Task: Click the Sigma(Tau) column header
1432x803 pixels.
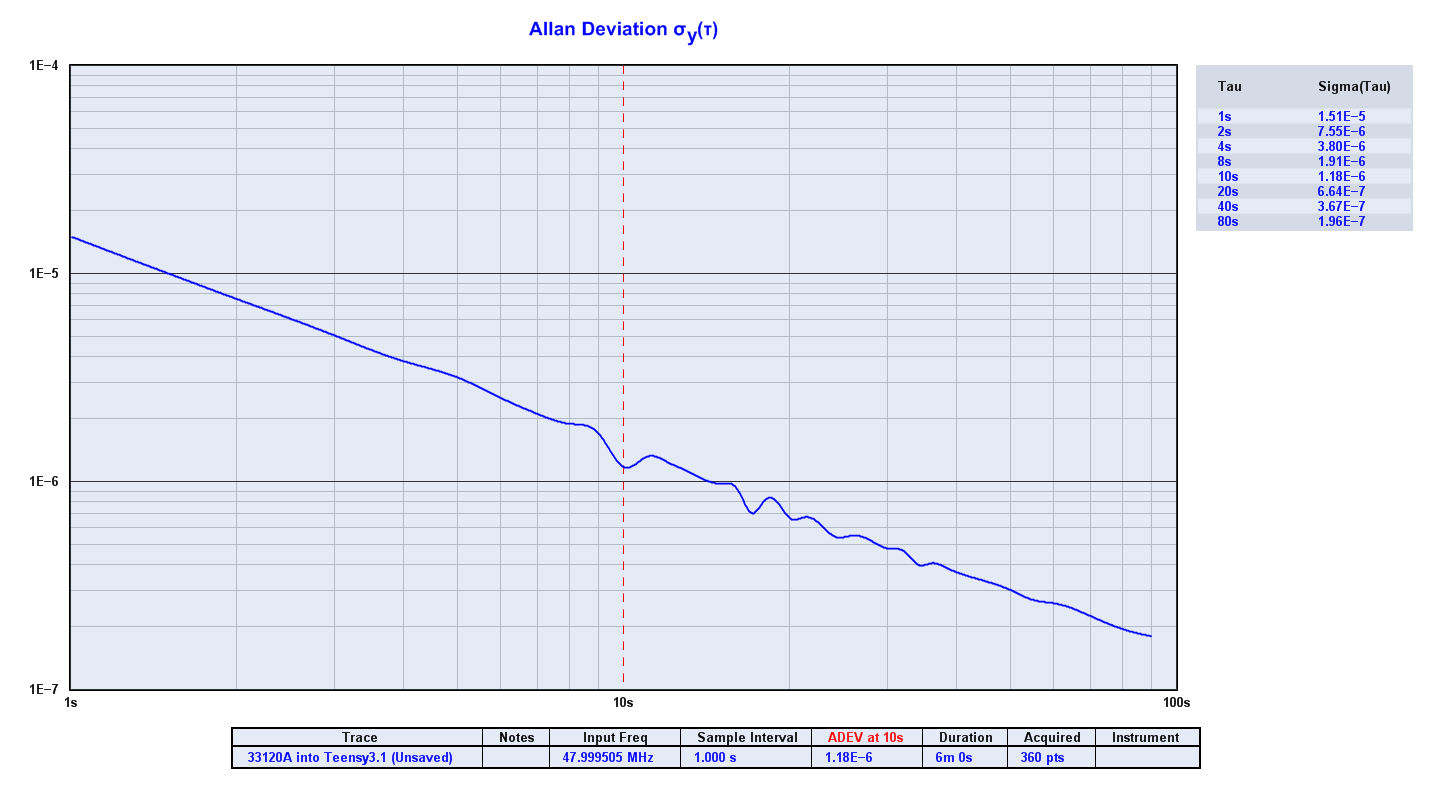Action: (x=1354, y=87)
